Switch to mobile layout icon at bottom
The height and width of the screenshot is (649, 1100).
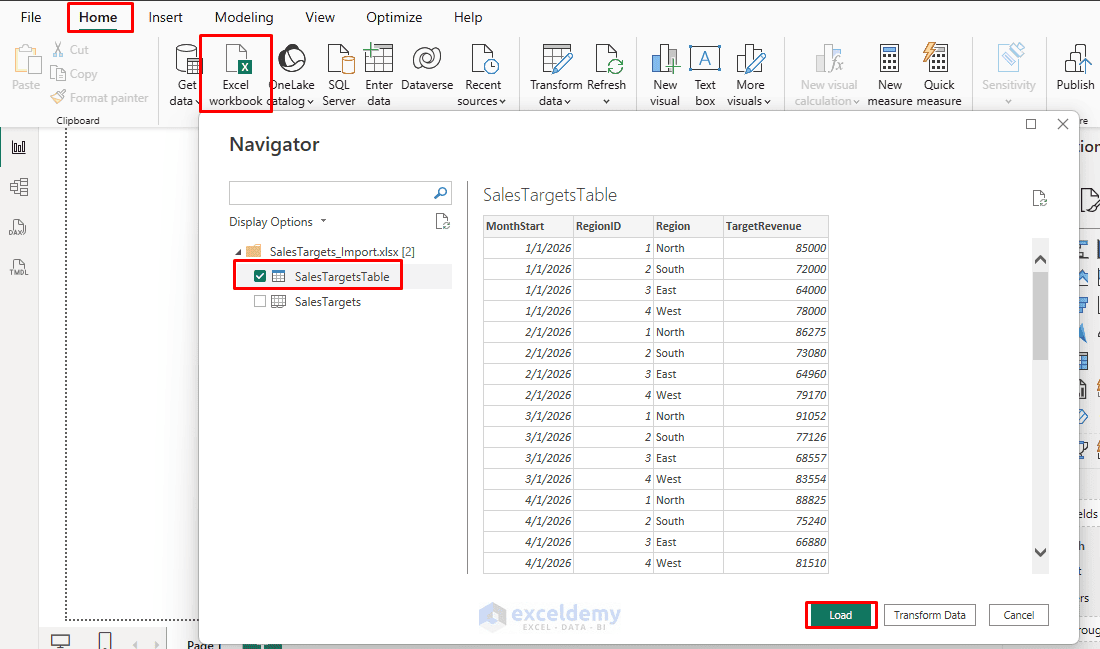[x=105, y=641]
